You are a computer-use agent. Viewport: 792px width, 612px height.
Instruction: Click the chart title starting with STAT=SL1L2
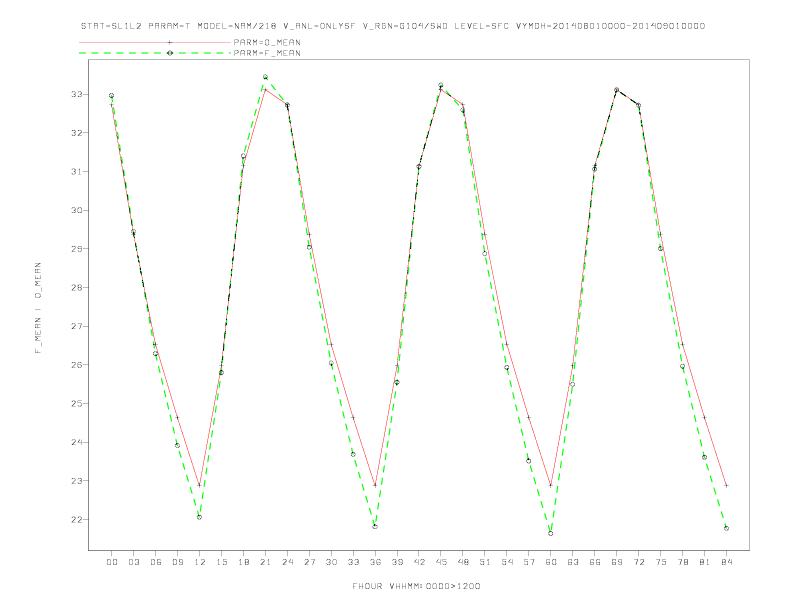[x=392, y=26]
